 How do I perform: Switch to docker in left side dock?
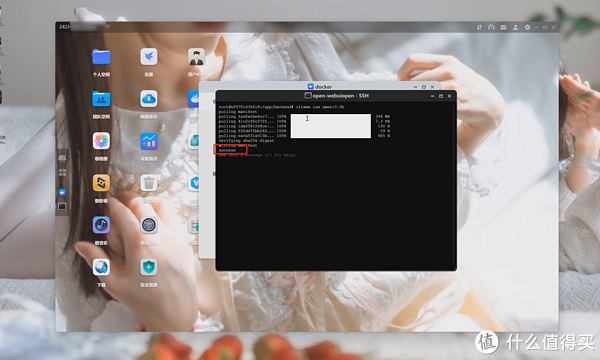[62, 192]
